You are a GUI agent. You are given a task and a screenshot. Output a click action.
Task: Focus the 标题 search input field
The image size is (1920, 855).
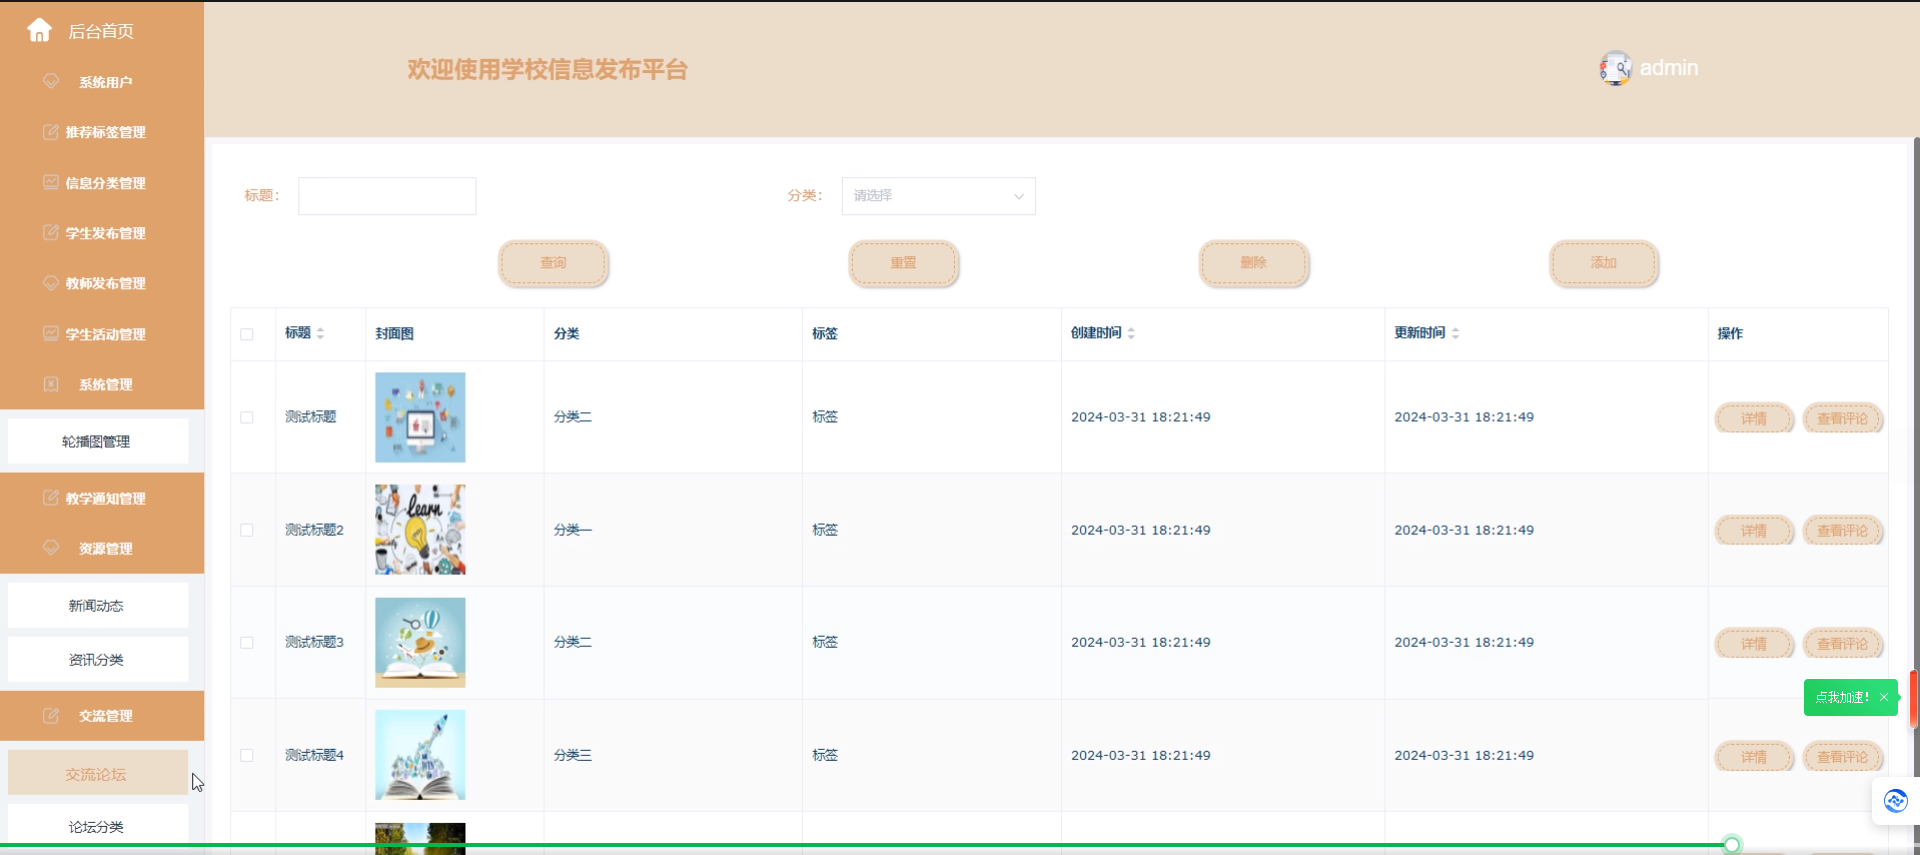387,196
